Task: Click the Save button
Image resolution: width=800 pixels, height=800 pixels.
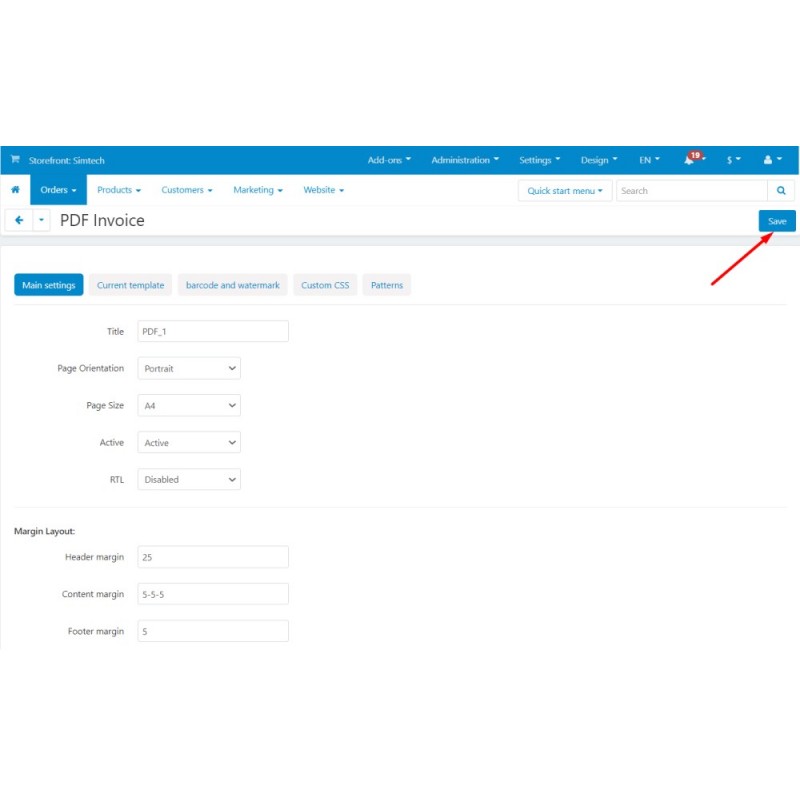Action: [777, 221]
